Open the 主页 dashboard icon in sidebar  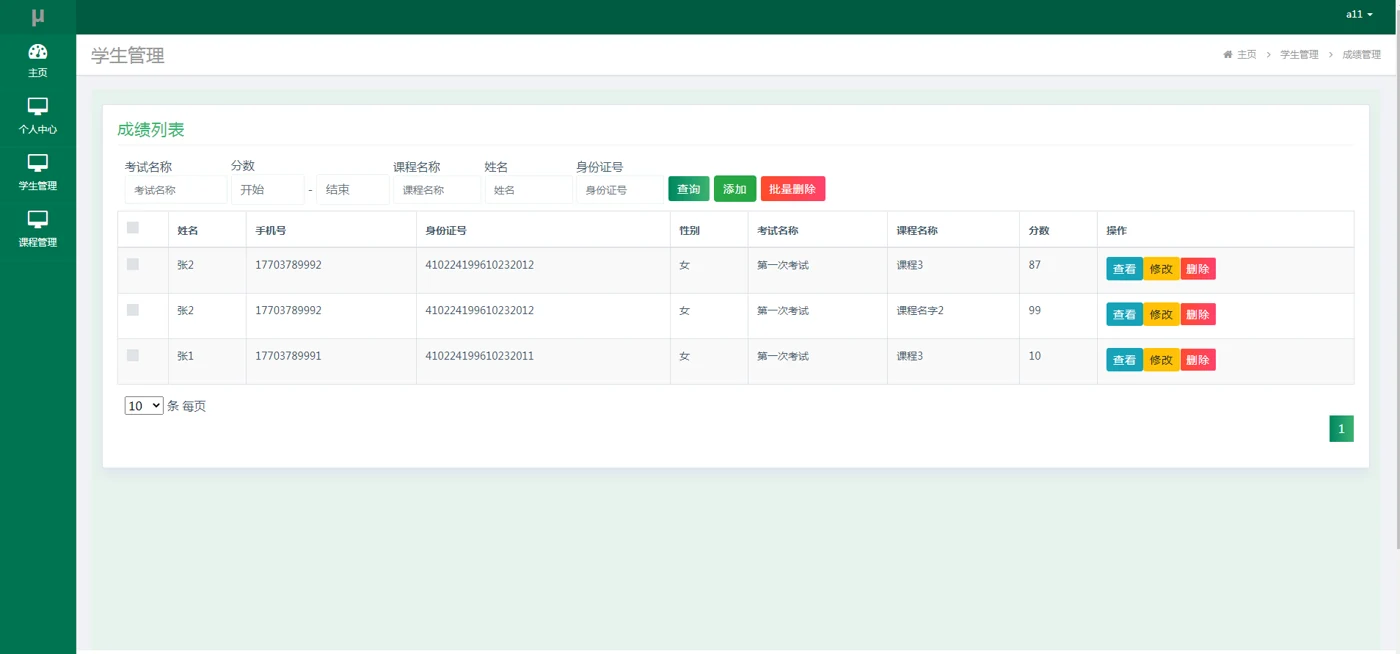38,52
